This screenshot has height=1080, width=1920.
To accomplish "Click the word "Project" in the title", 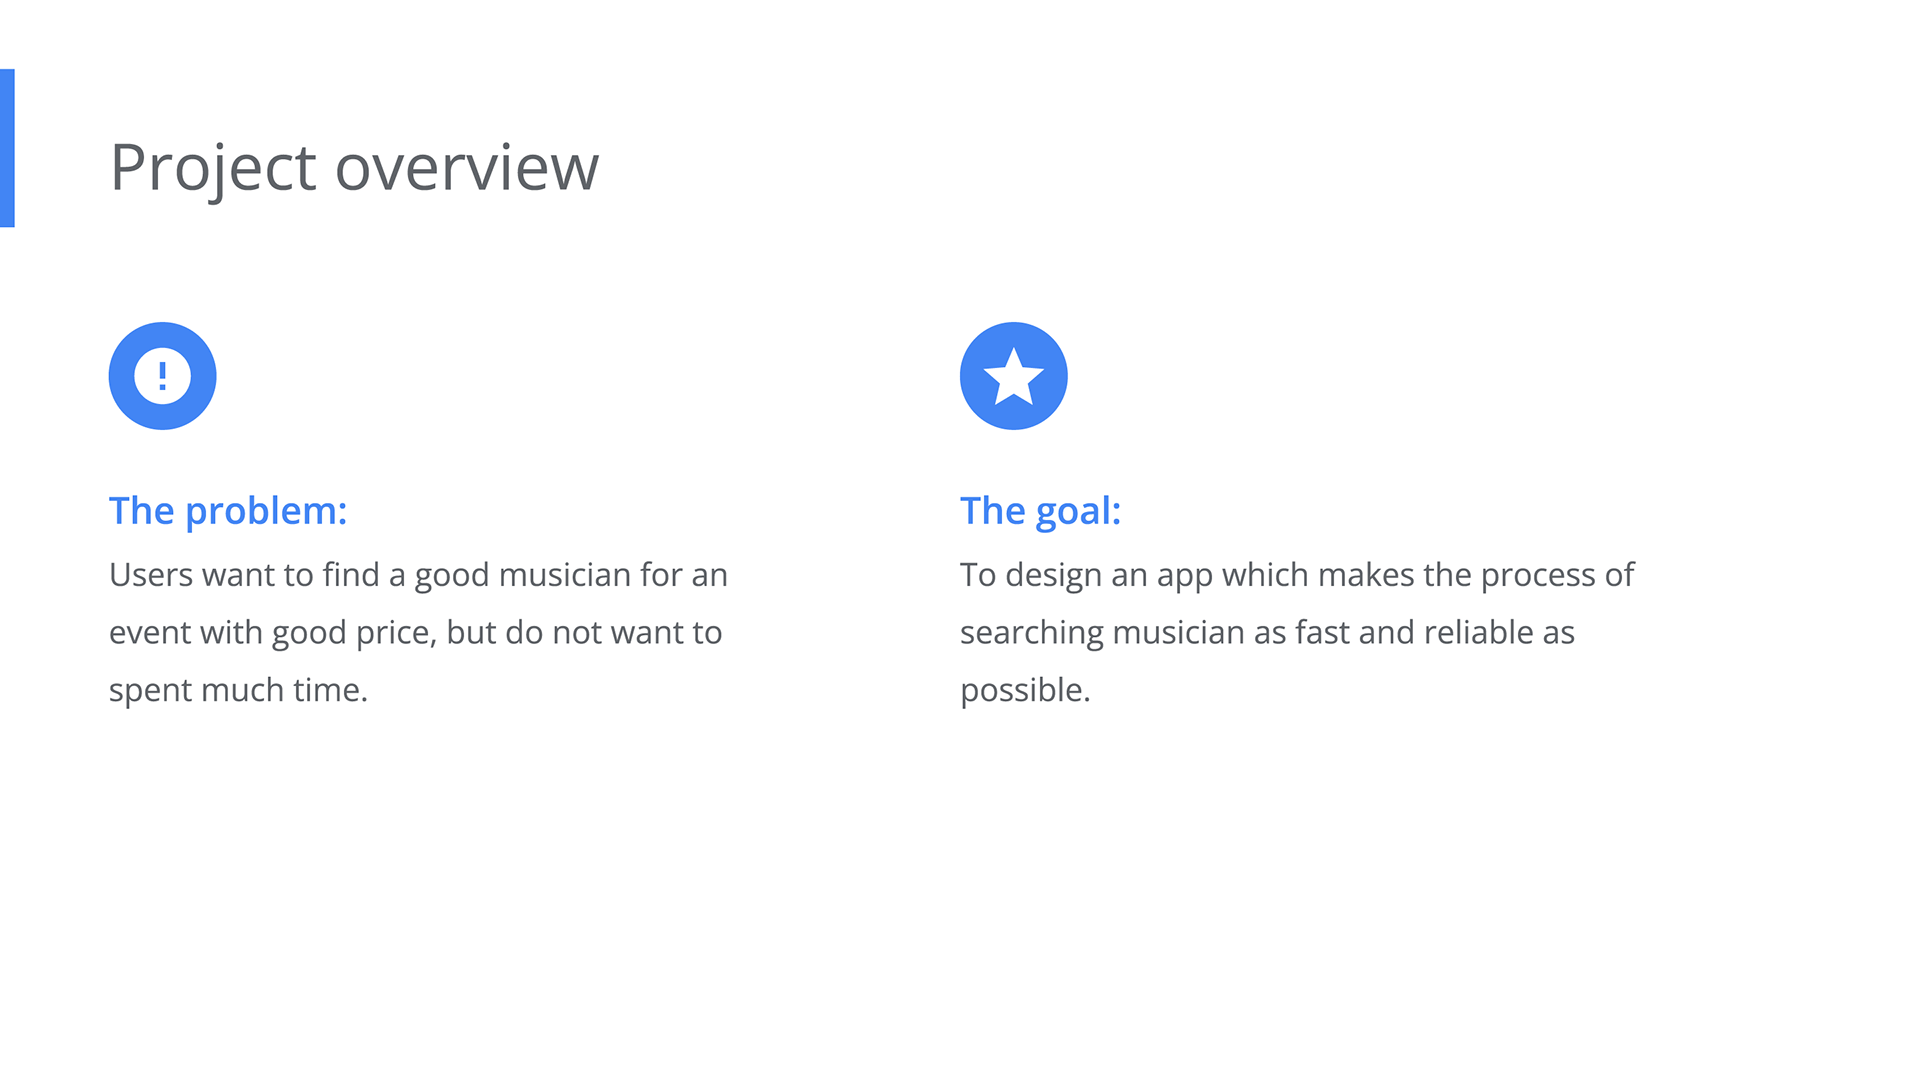I will [213, 168].
